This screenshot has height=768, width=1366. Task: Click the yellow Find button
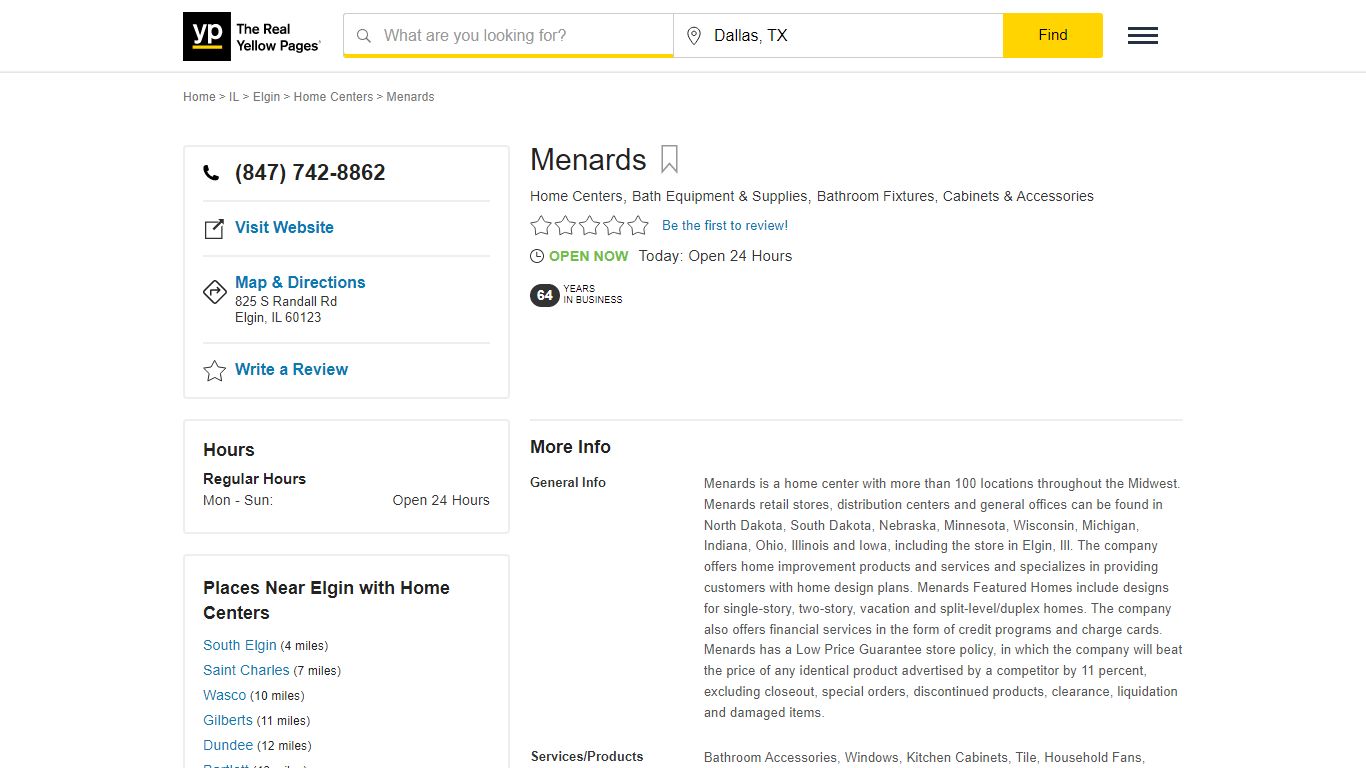click(1053, 35)
